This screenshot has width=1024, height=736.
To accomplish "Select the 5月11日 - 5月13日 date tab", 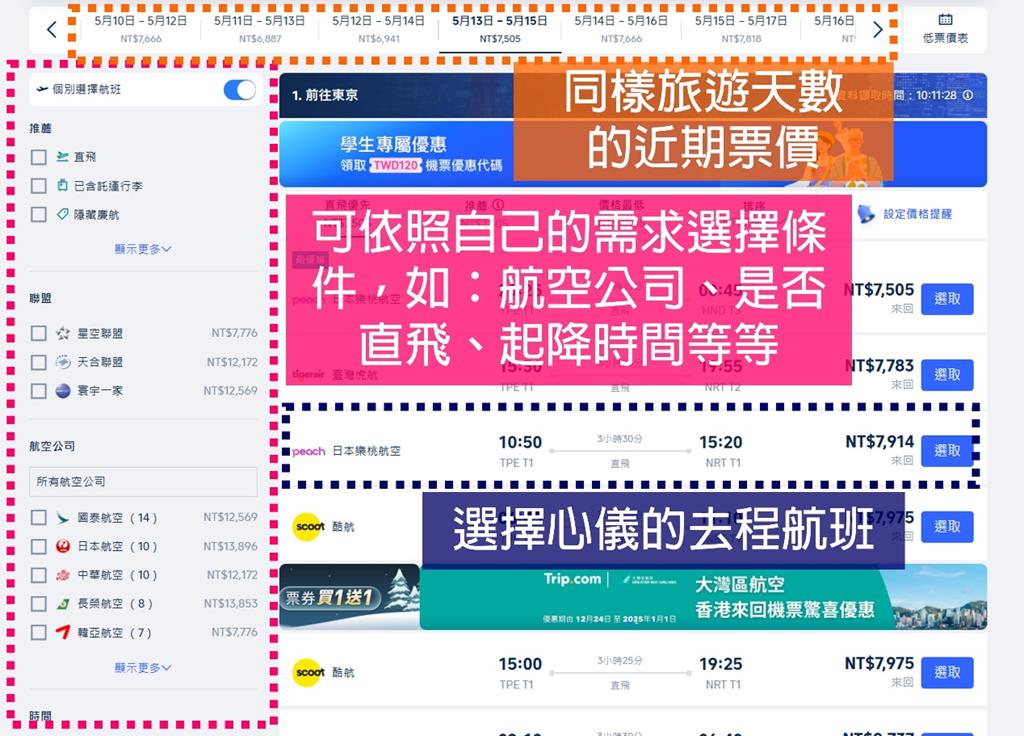I will [x=259, y=29].
